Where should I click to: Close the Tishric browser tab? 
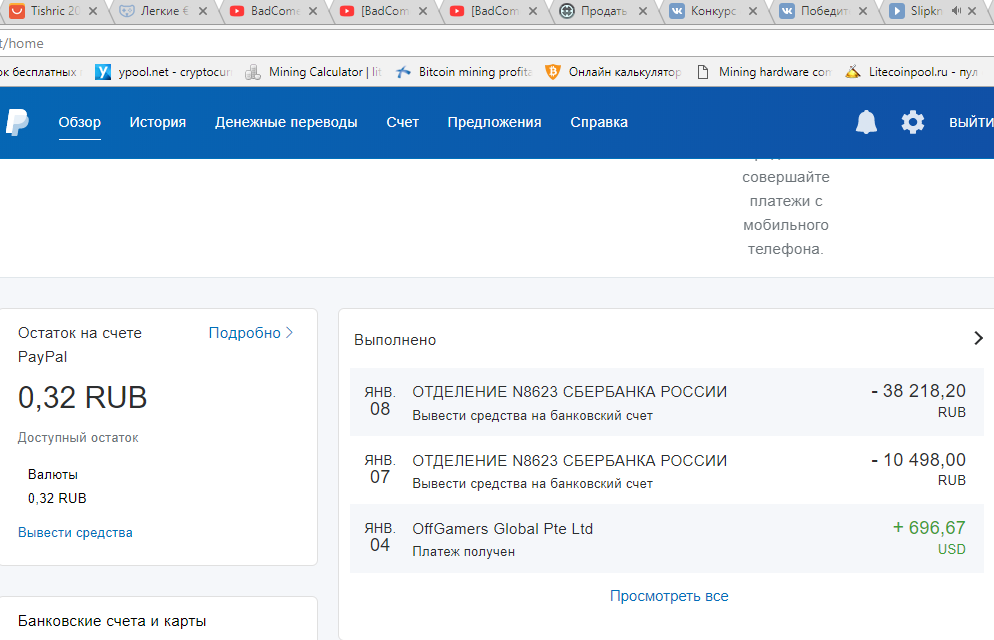tap(93, 11)
